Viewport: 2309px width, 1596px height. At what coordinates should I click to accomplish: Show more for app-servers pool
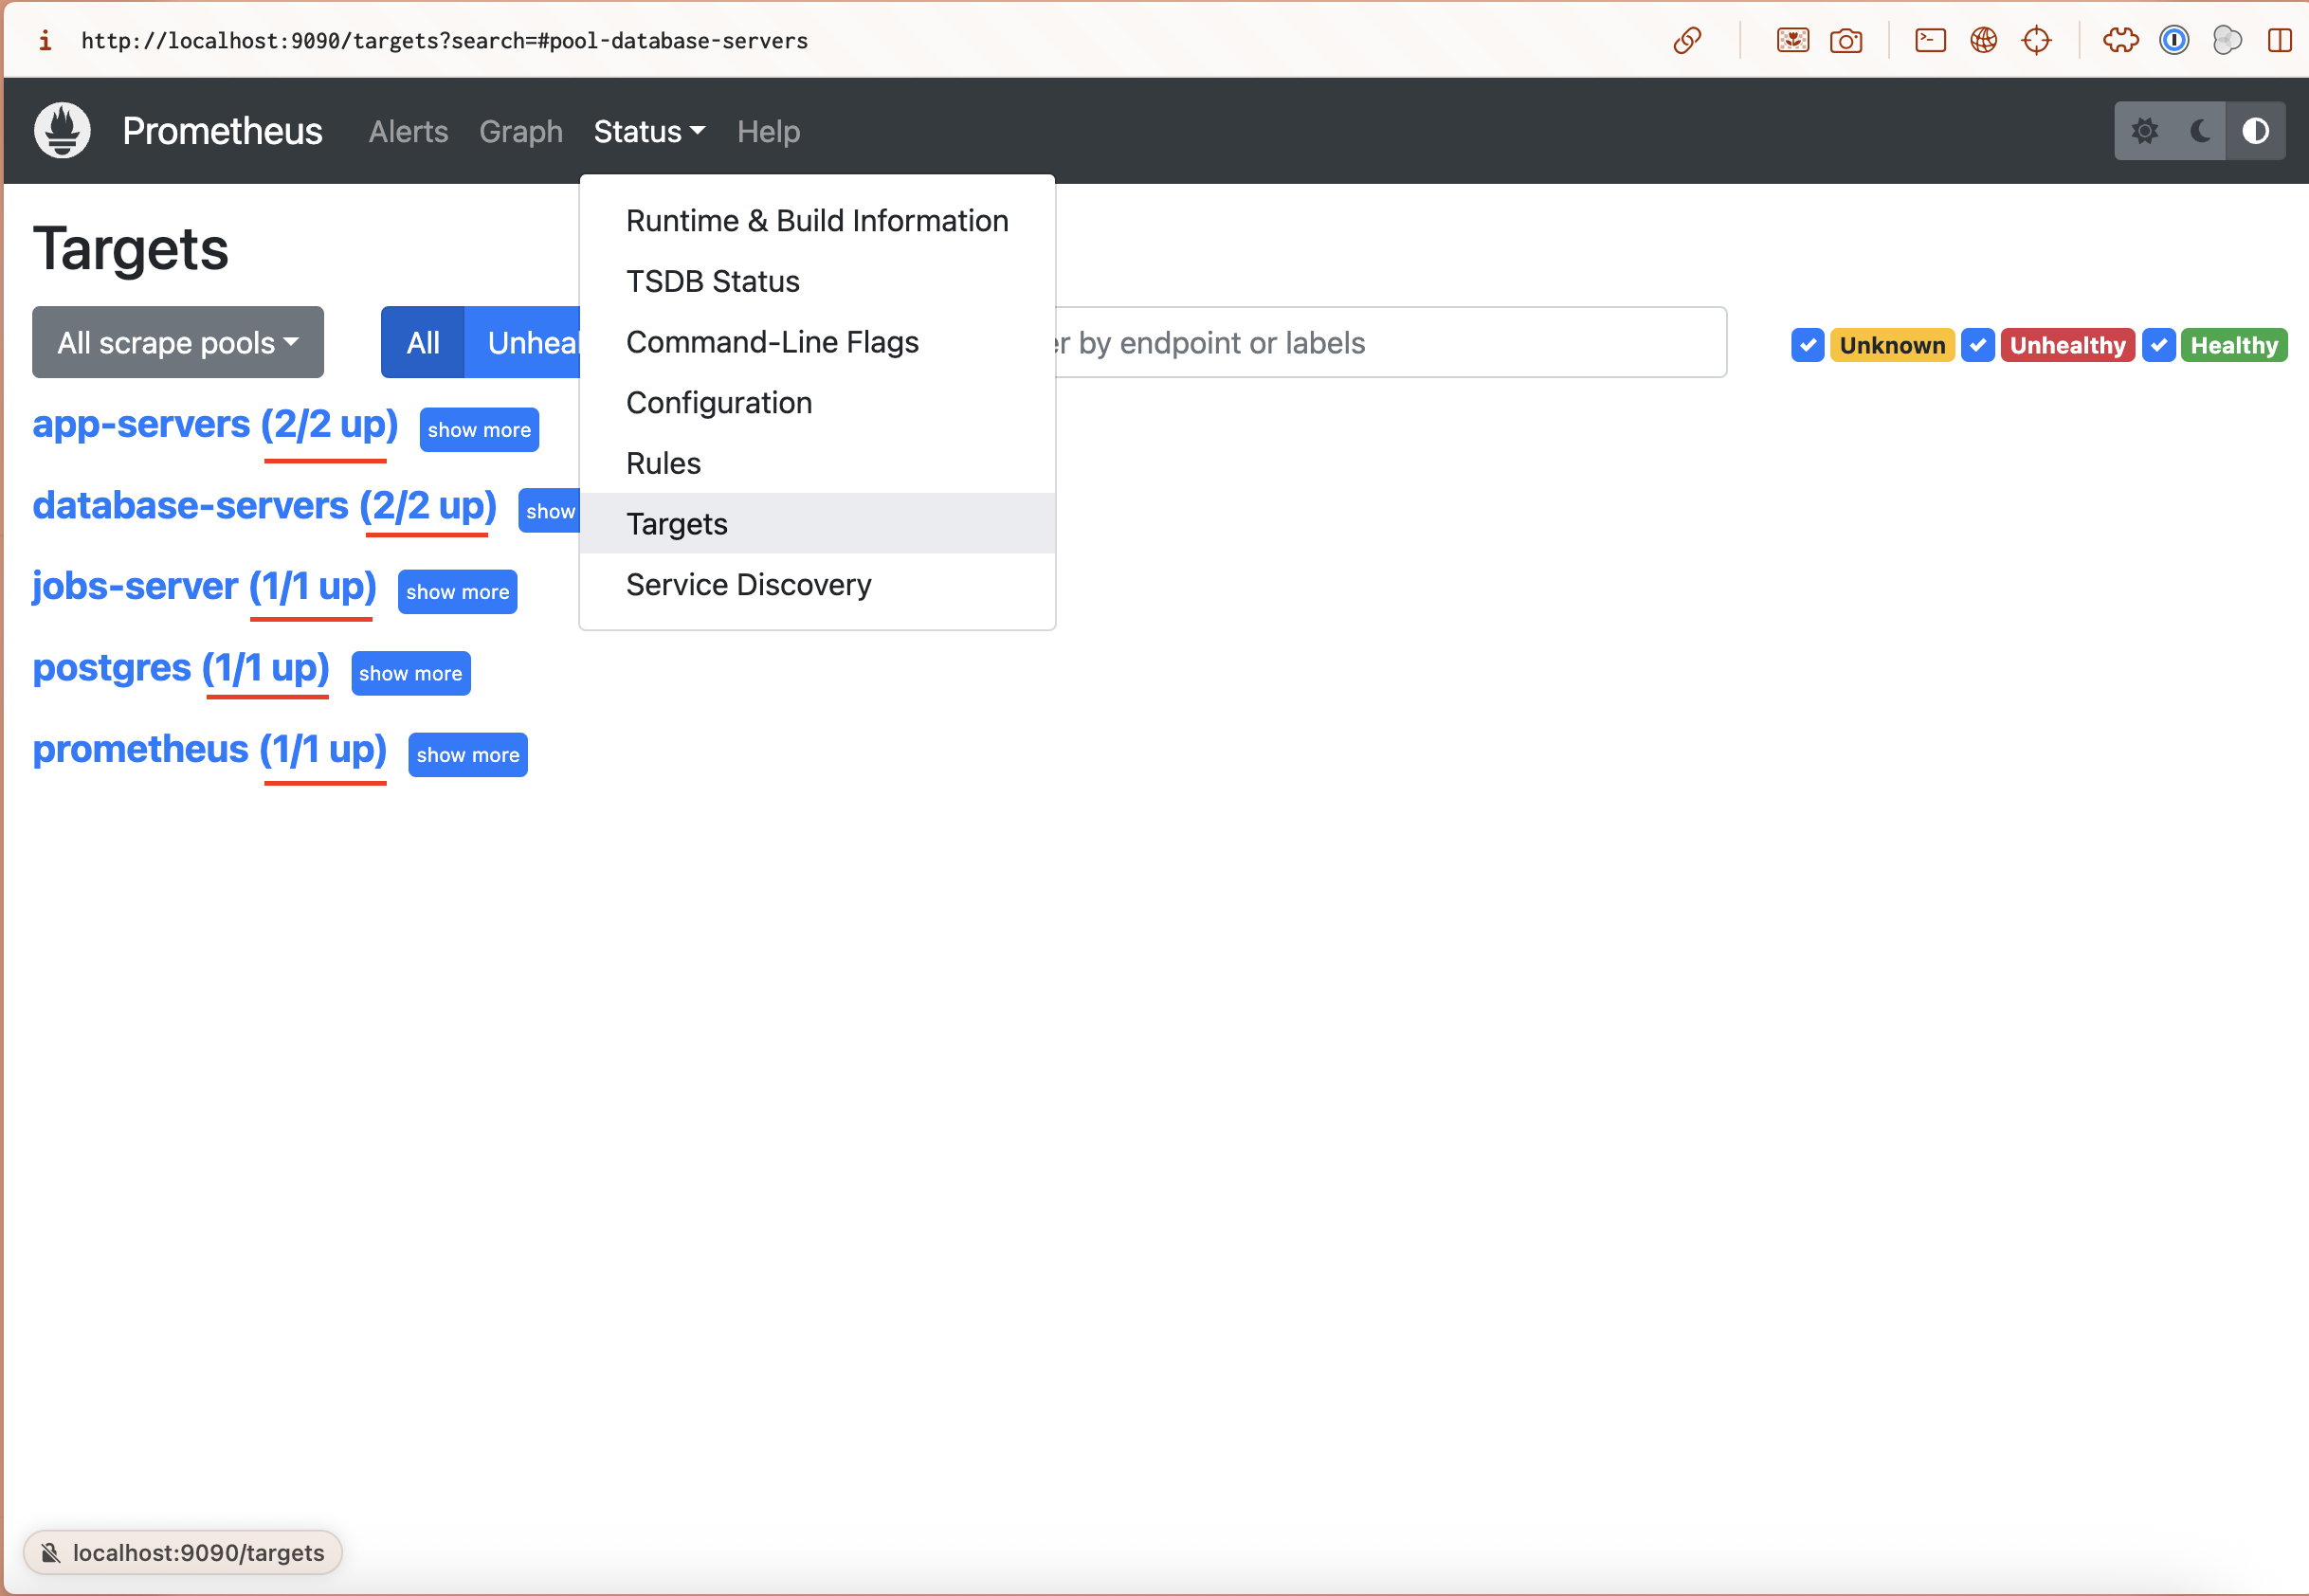(479, 430)
